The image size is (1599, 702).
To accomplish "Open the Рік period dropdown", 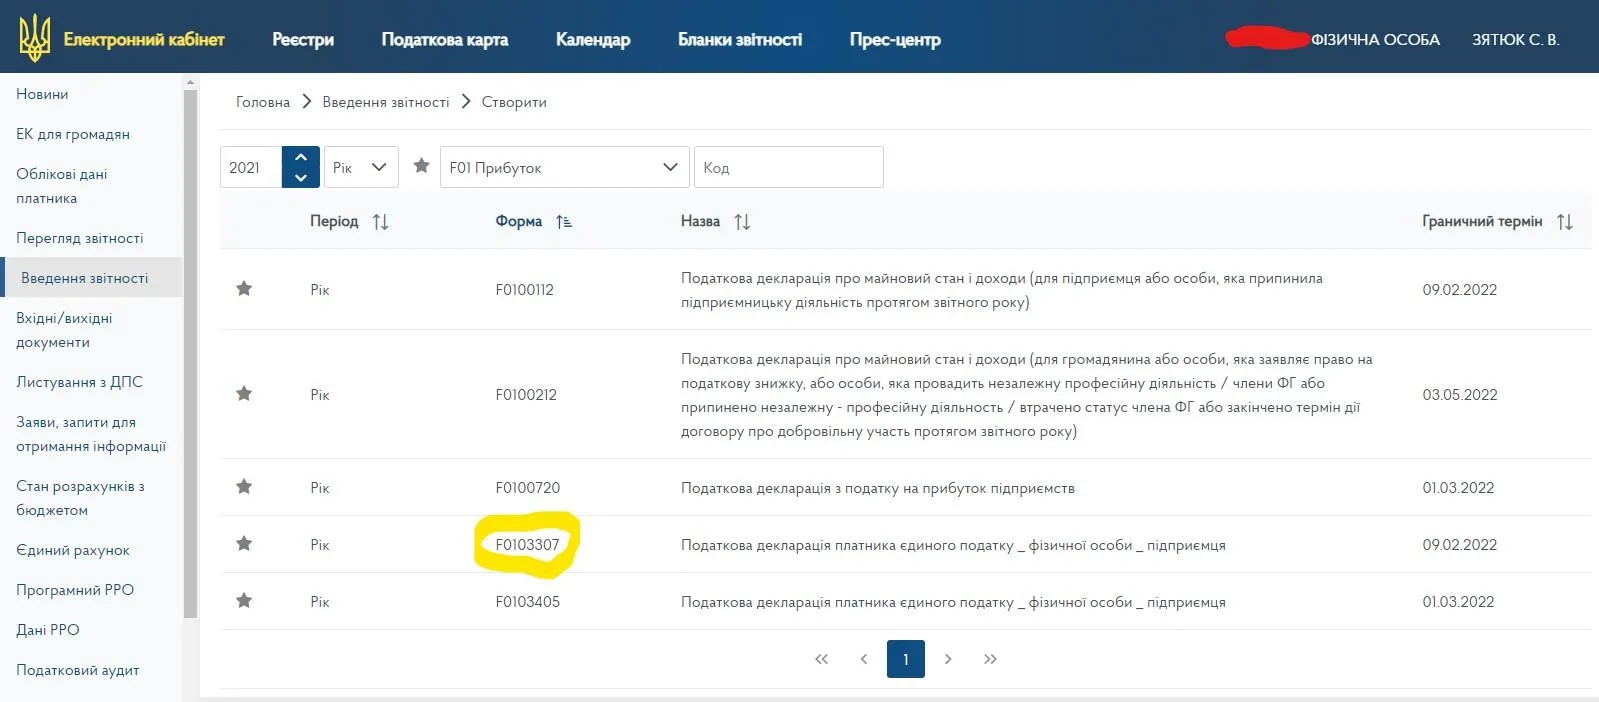I will (361, 167).
